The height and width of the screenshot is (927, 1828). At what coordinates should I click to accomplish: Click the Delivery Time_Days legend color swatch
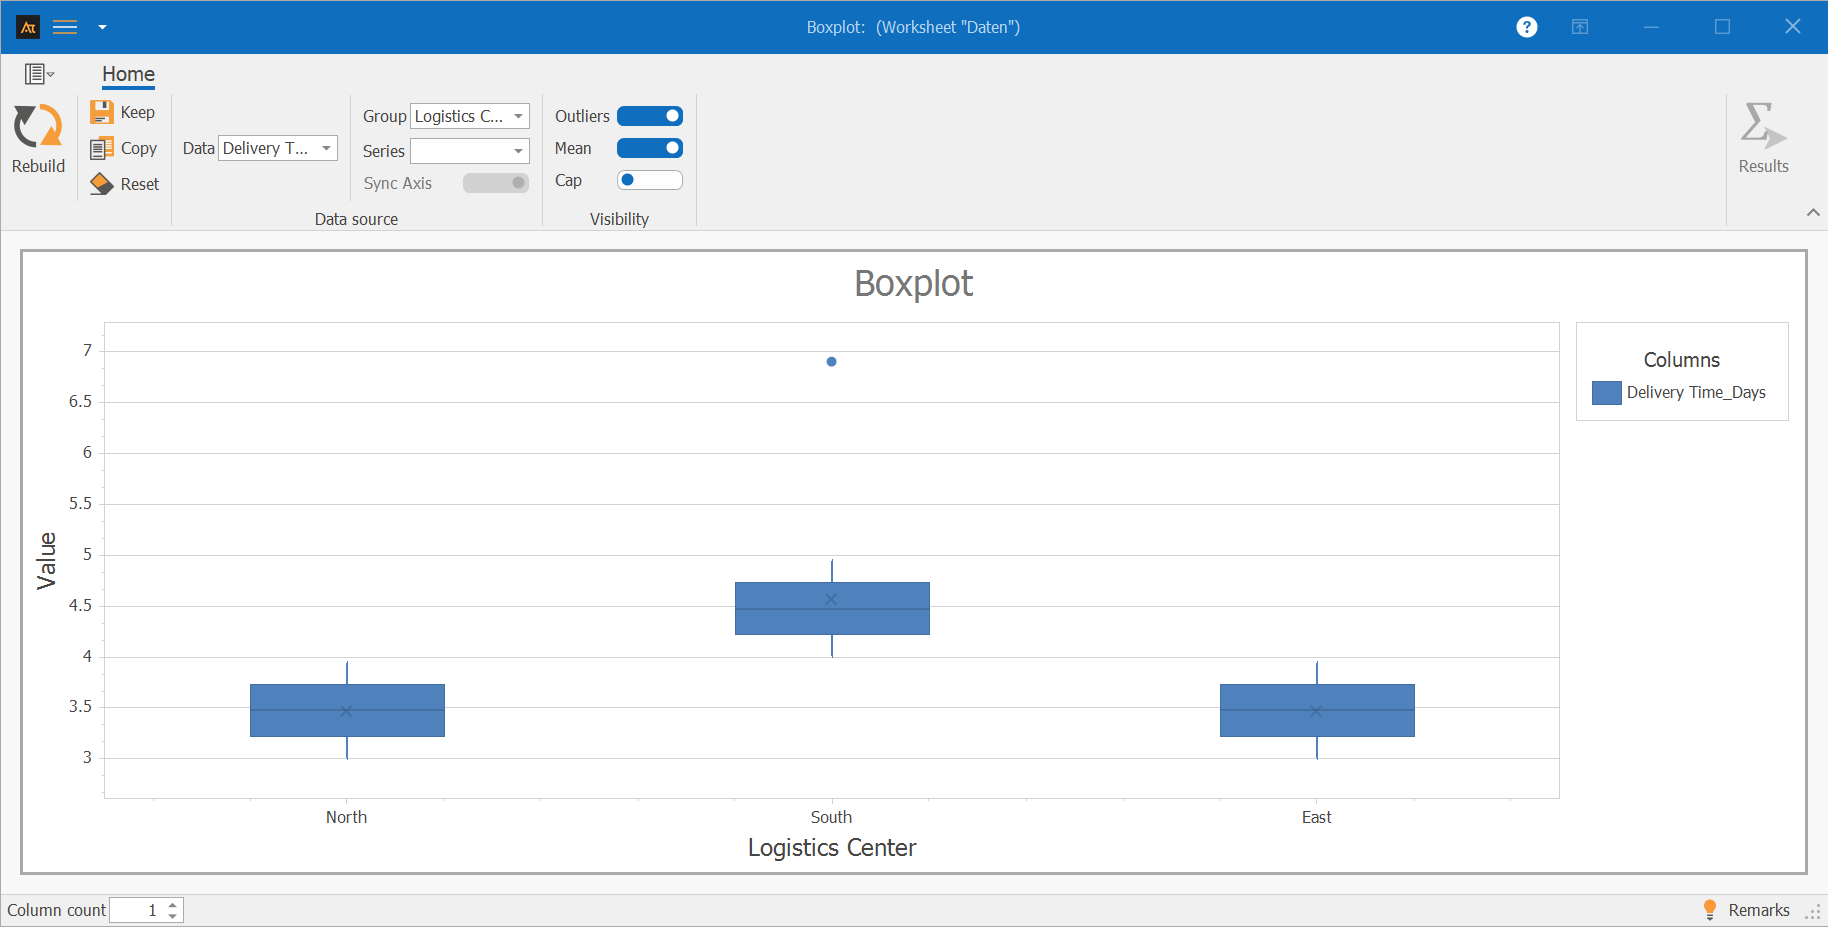(x=1606, y=393)
